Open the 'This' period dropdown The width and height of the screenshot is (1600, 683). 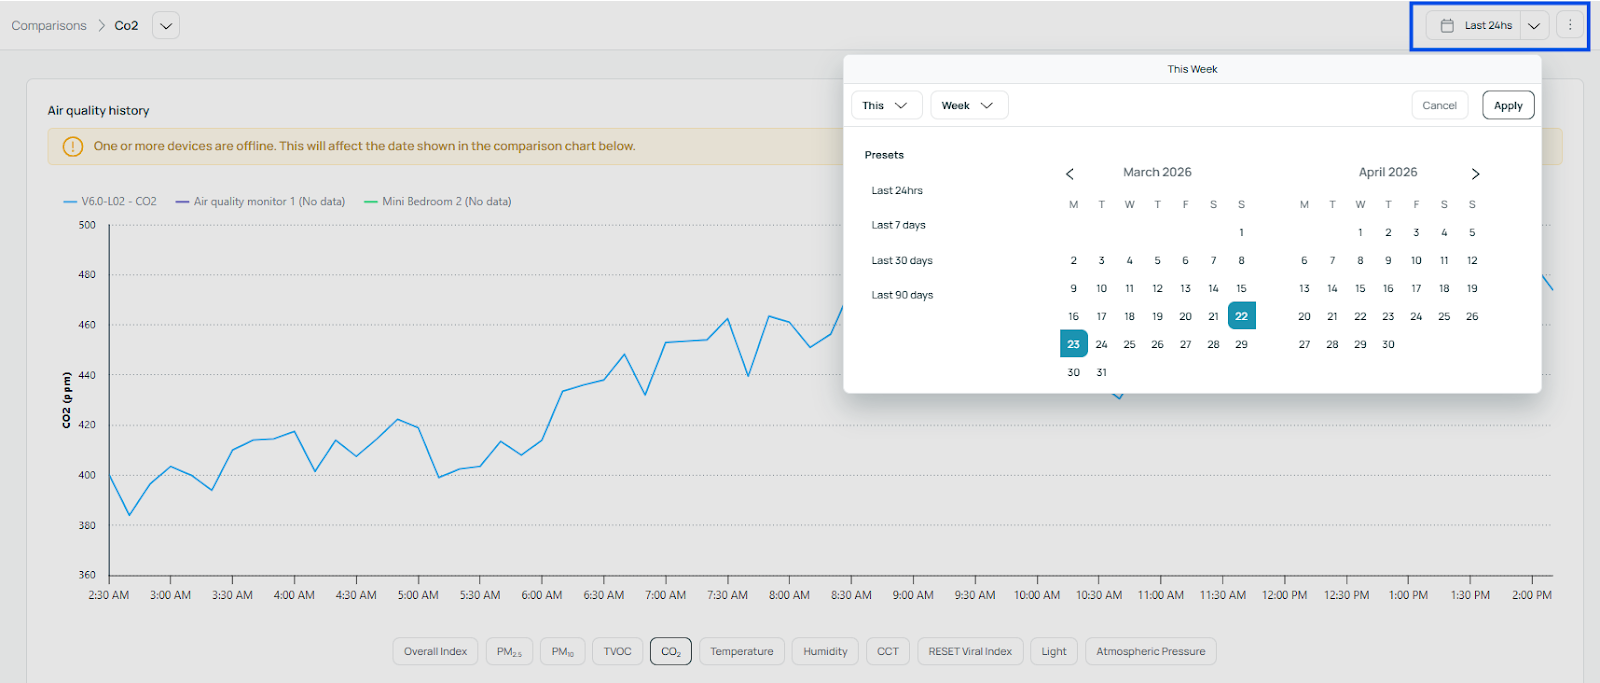pyautogui.click(x=885, y=106)
